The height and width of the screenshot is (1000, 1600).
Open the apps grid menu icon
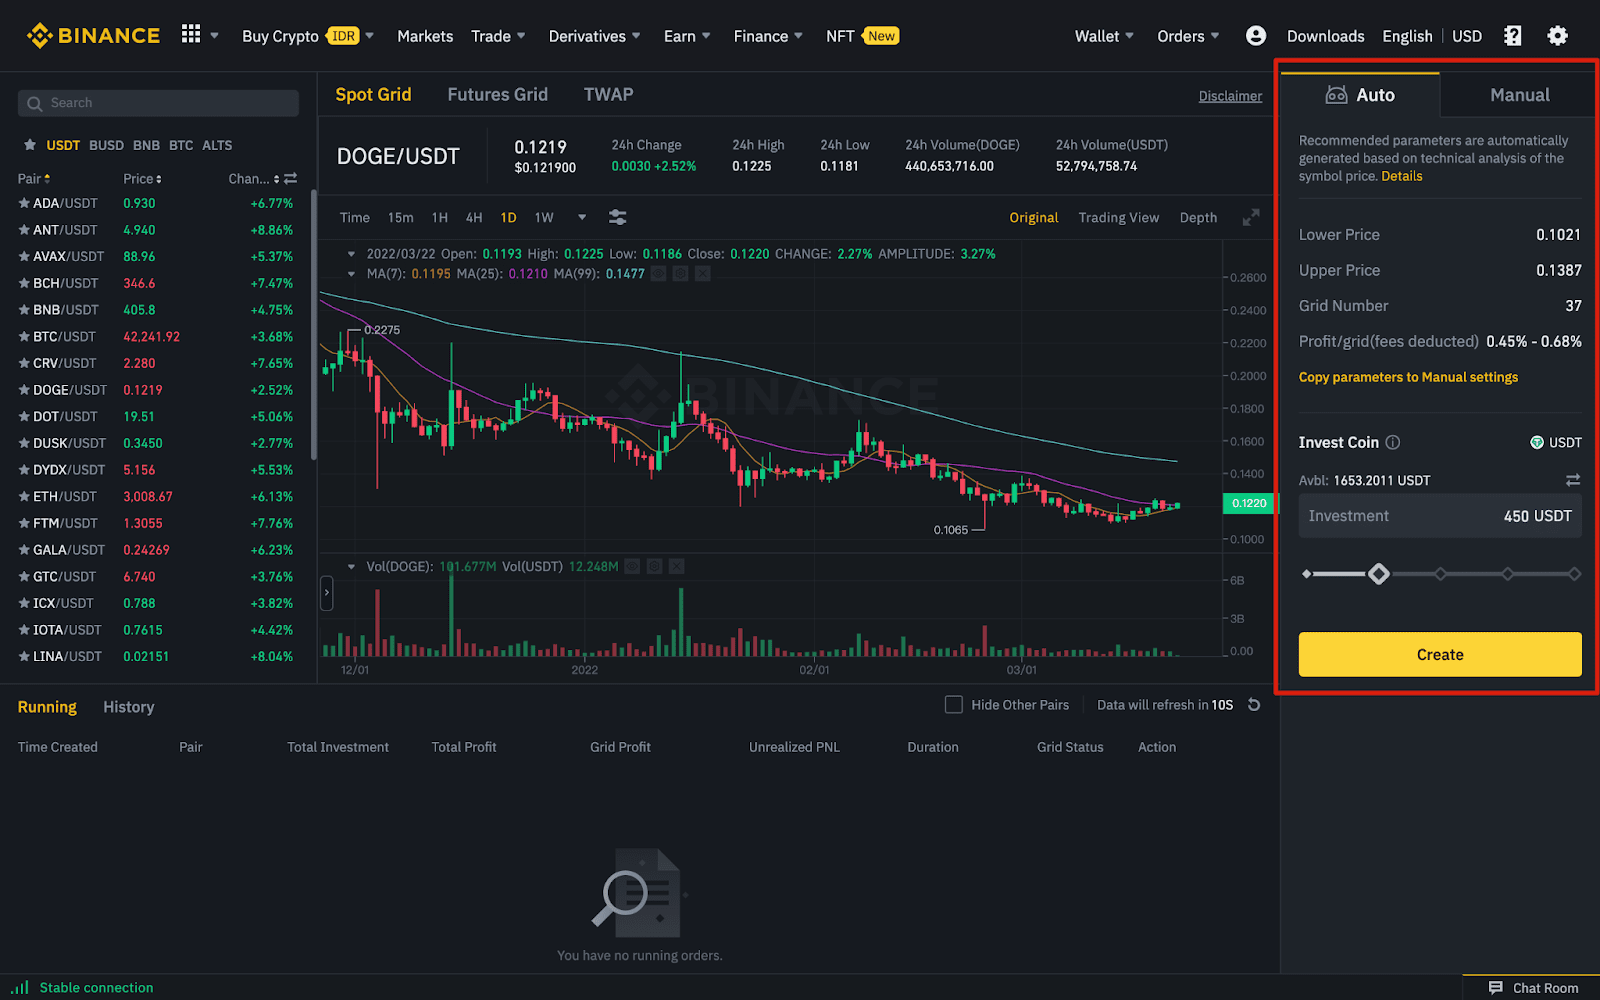(191, 34)
